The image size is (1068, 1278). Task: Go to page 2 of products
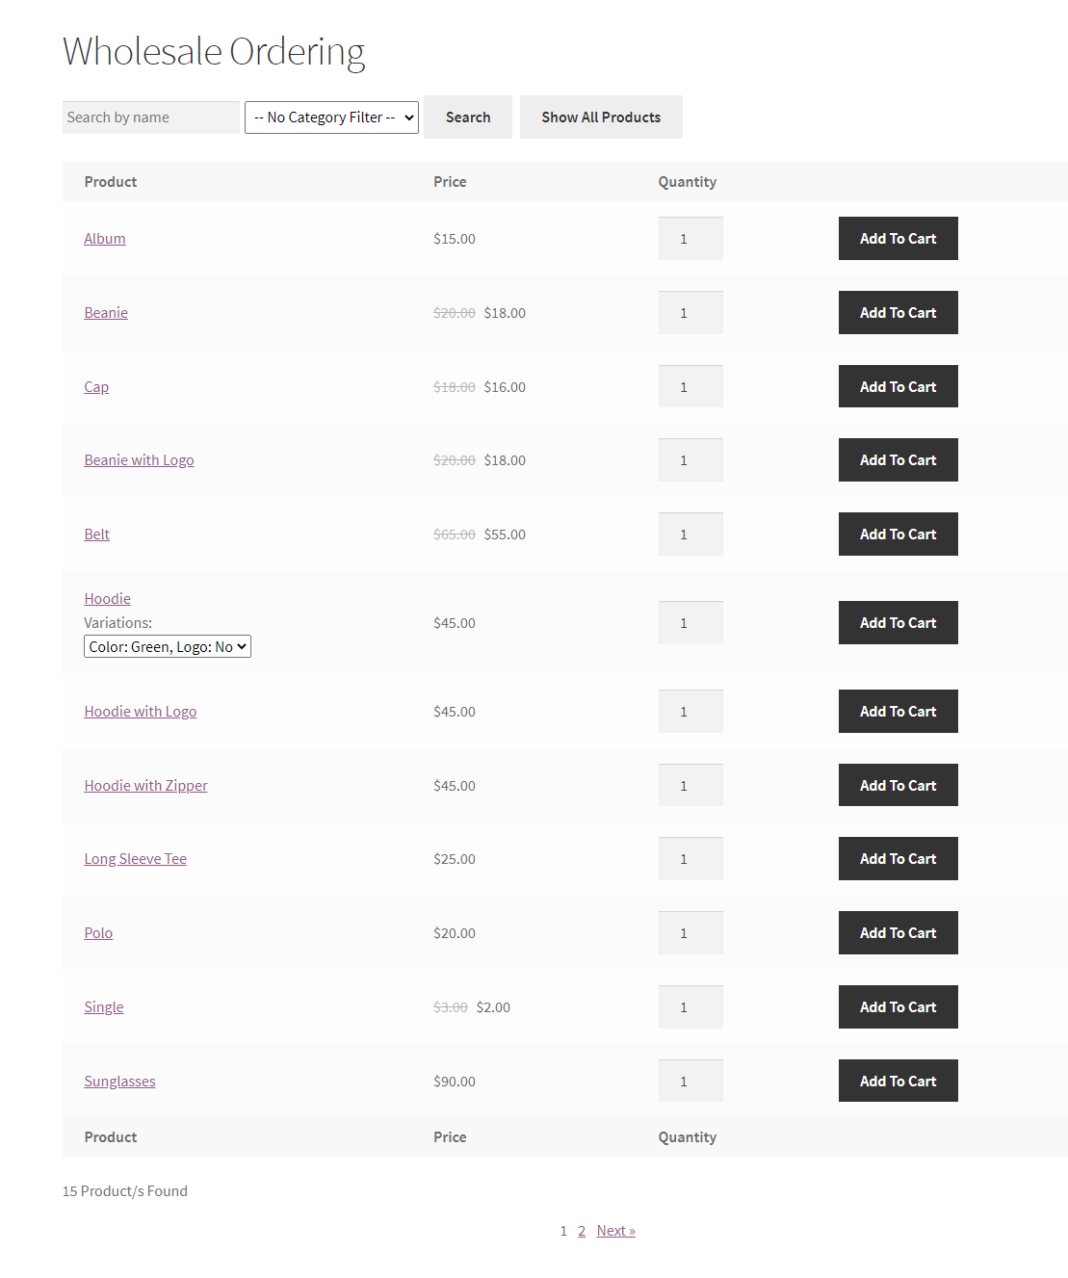click(581, 1230)
